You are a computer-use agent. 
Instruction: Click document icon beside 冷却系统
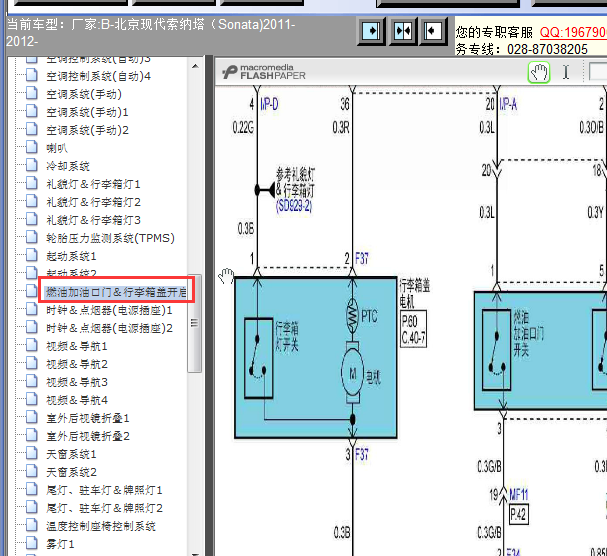[31, 165]
